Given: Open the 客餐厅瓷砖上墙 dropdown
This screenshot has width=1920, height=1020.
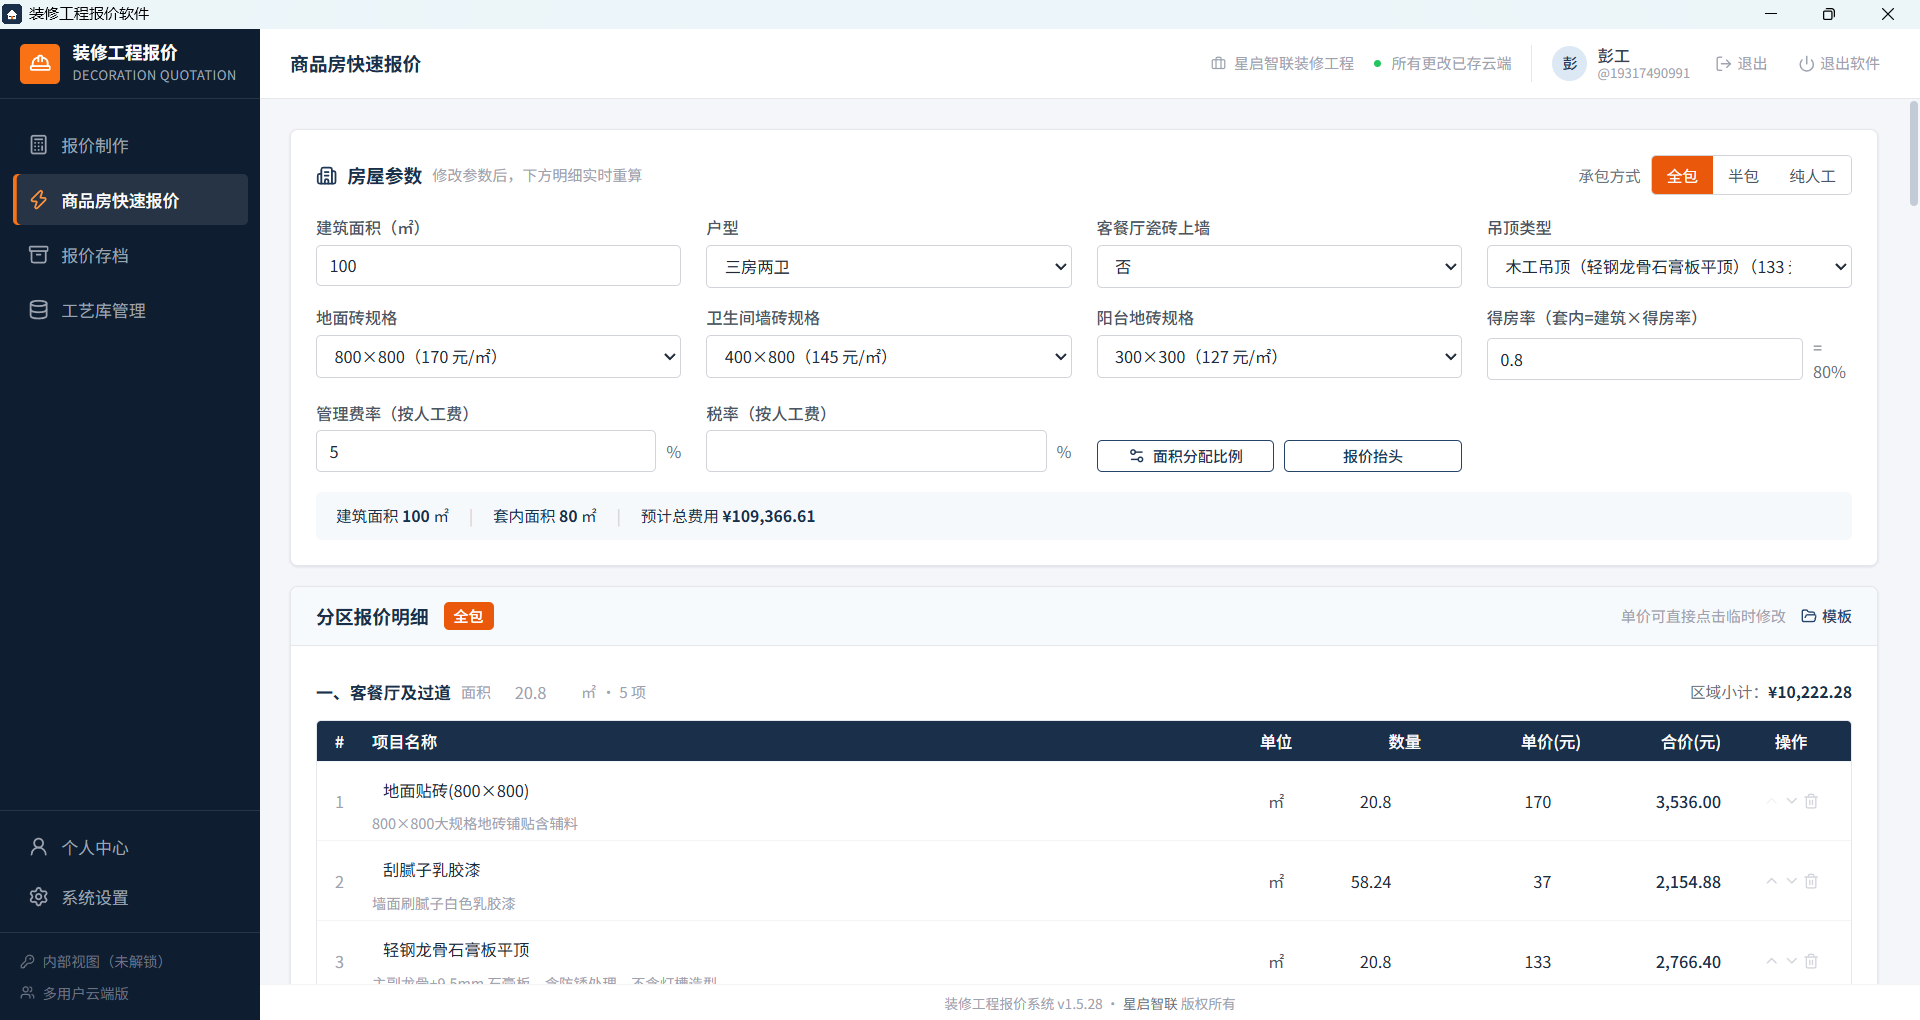Looking at the screenshot, I should coord(1279,267).
